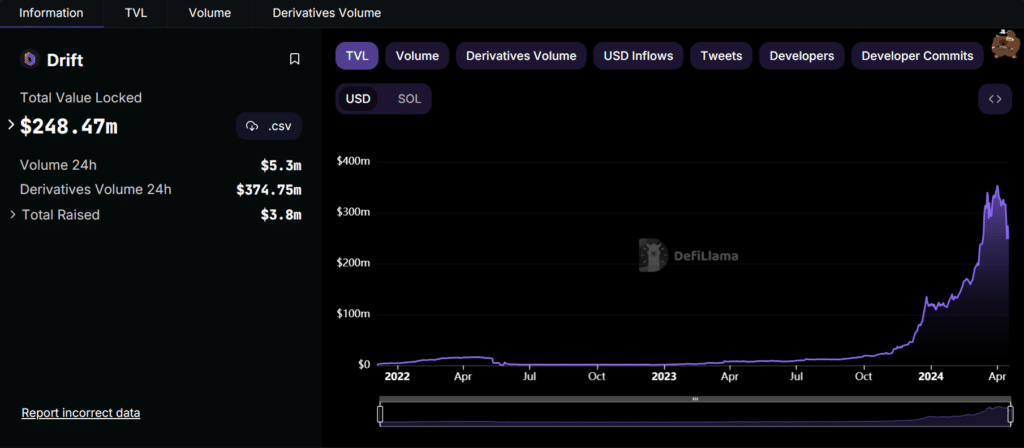Click the $374.75m derivatives volume value
1024x448 pixels.
268,189
